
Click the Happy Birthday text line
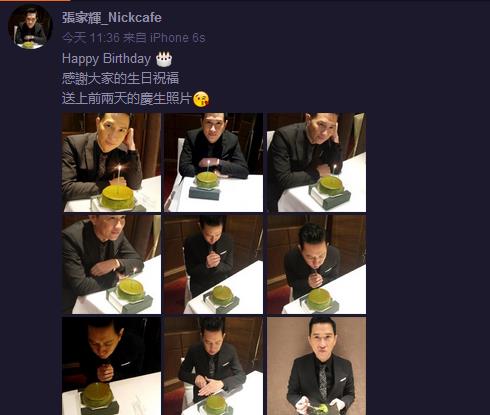106,59
